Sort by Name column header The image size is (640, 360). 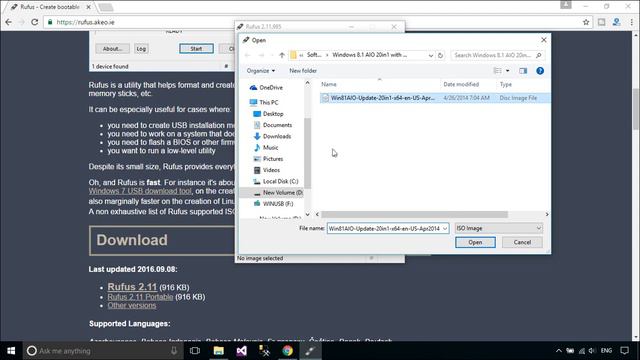click(x=329, y=84)
